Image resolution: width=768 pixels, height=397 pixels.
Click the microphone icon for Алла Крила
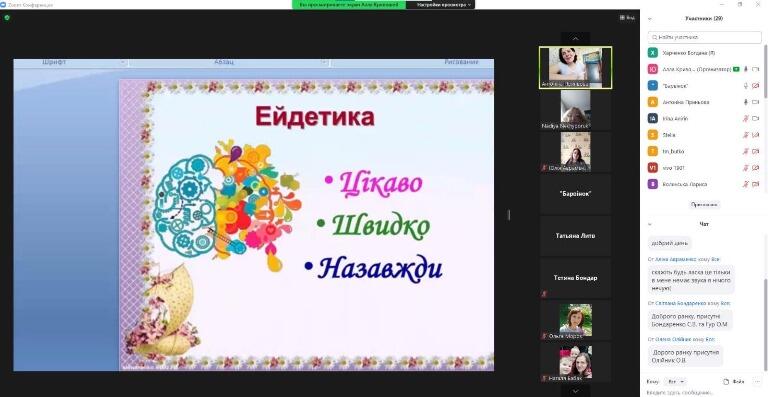point(746,70)
